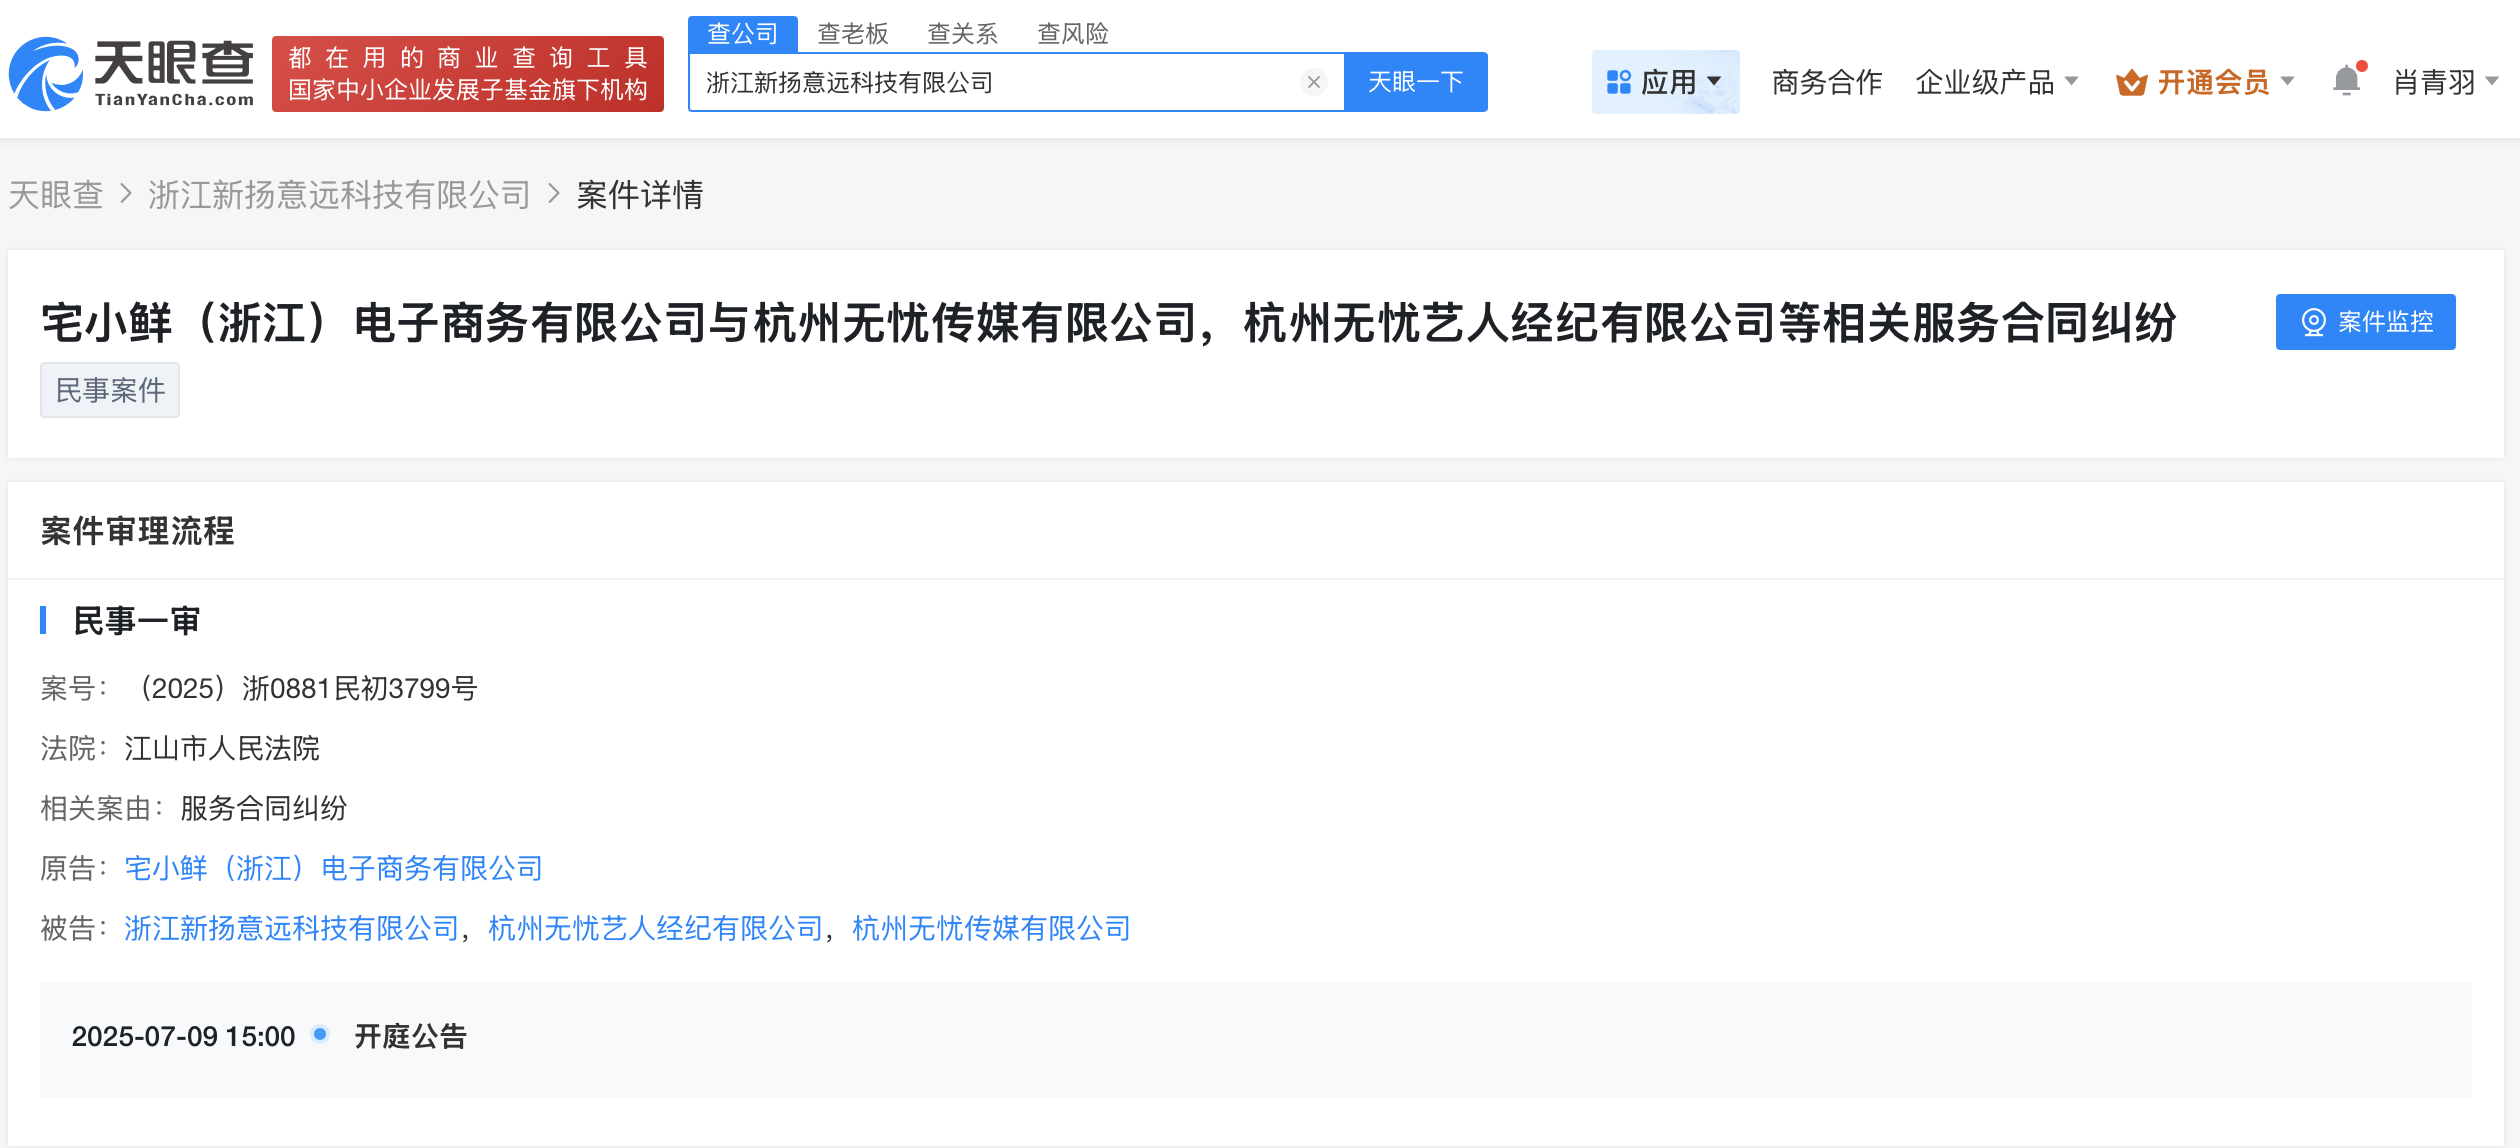2520x1148 pixels.
Task: Click the 民事案件 tag
Action: 110,390
